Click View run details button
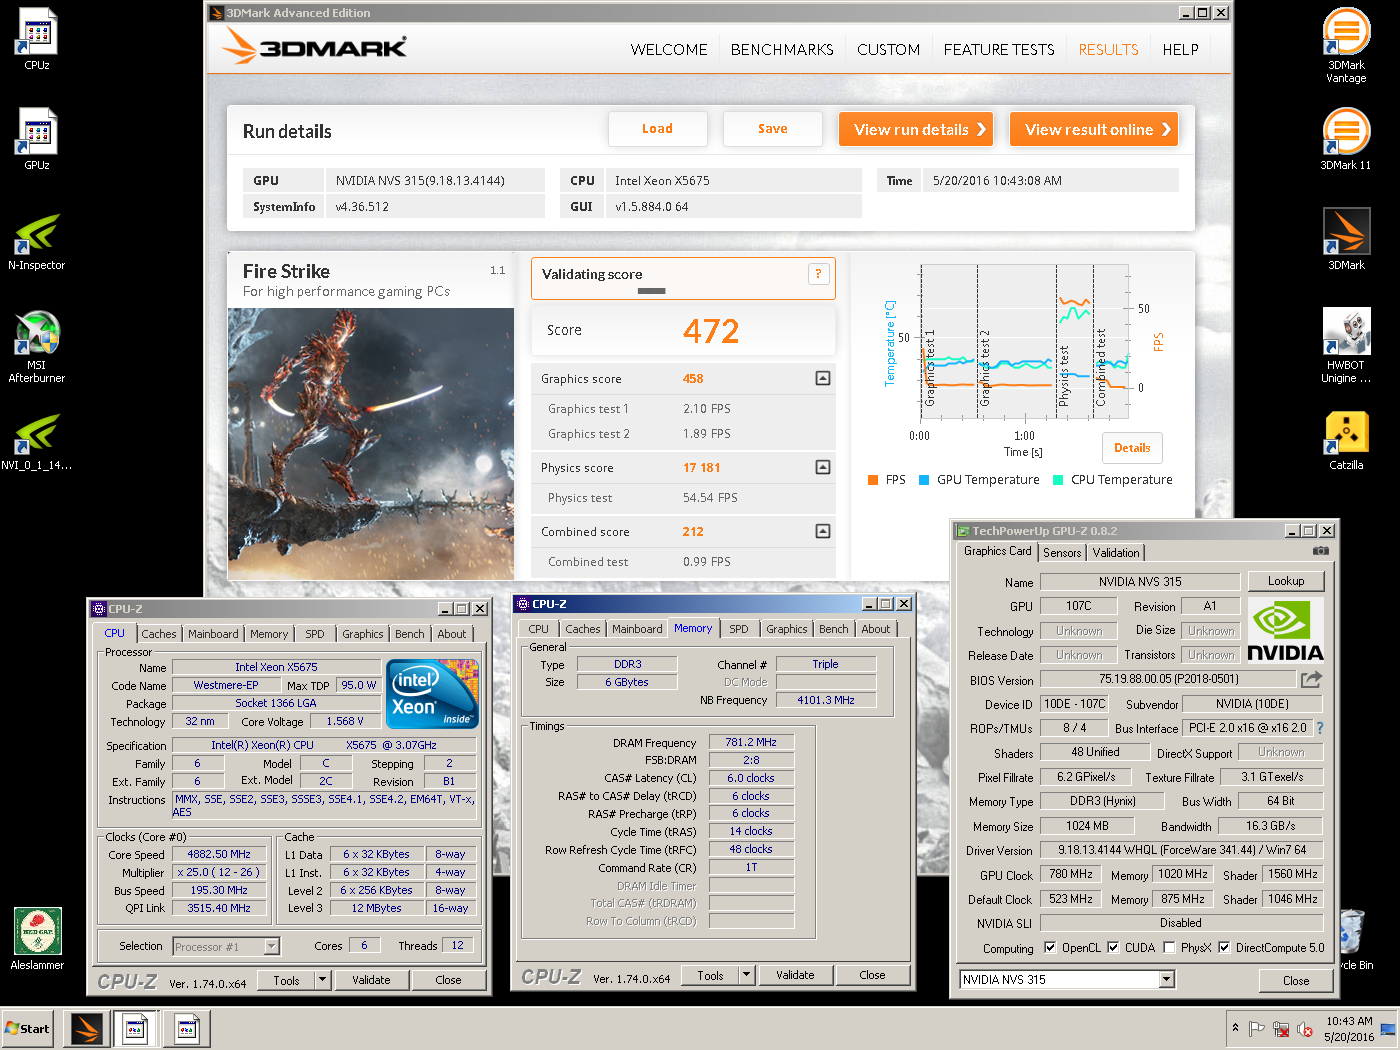The height and width of the screenshot is (1050, 1400). pyautogui.click(x=916, y=129)
